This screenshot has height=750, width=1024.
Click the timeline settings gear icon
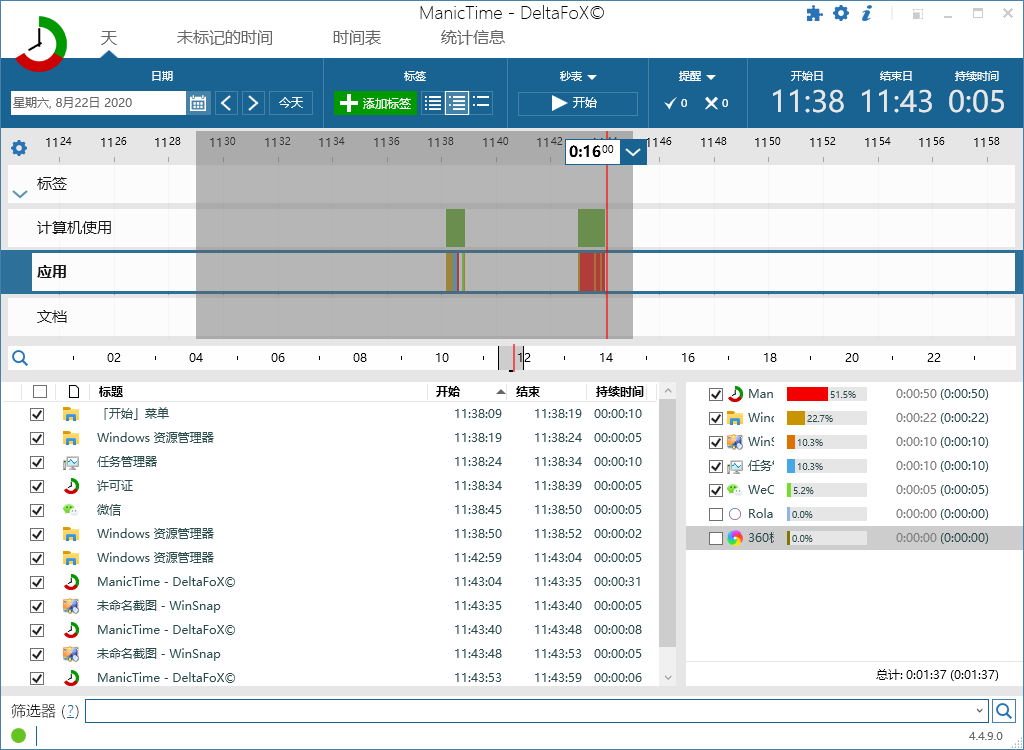click(x=18, y=147)
